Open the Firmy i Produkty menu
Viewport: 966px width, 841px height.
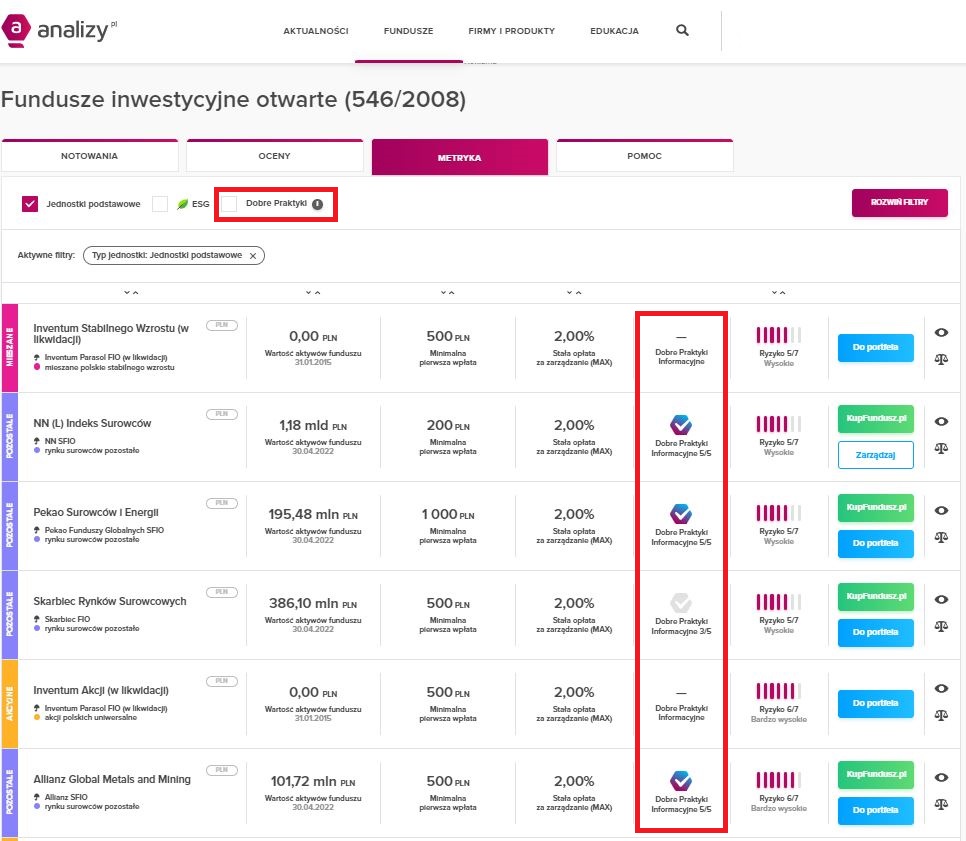point(511,31)
